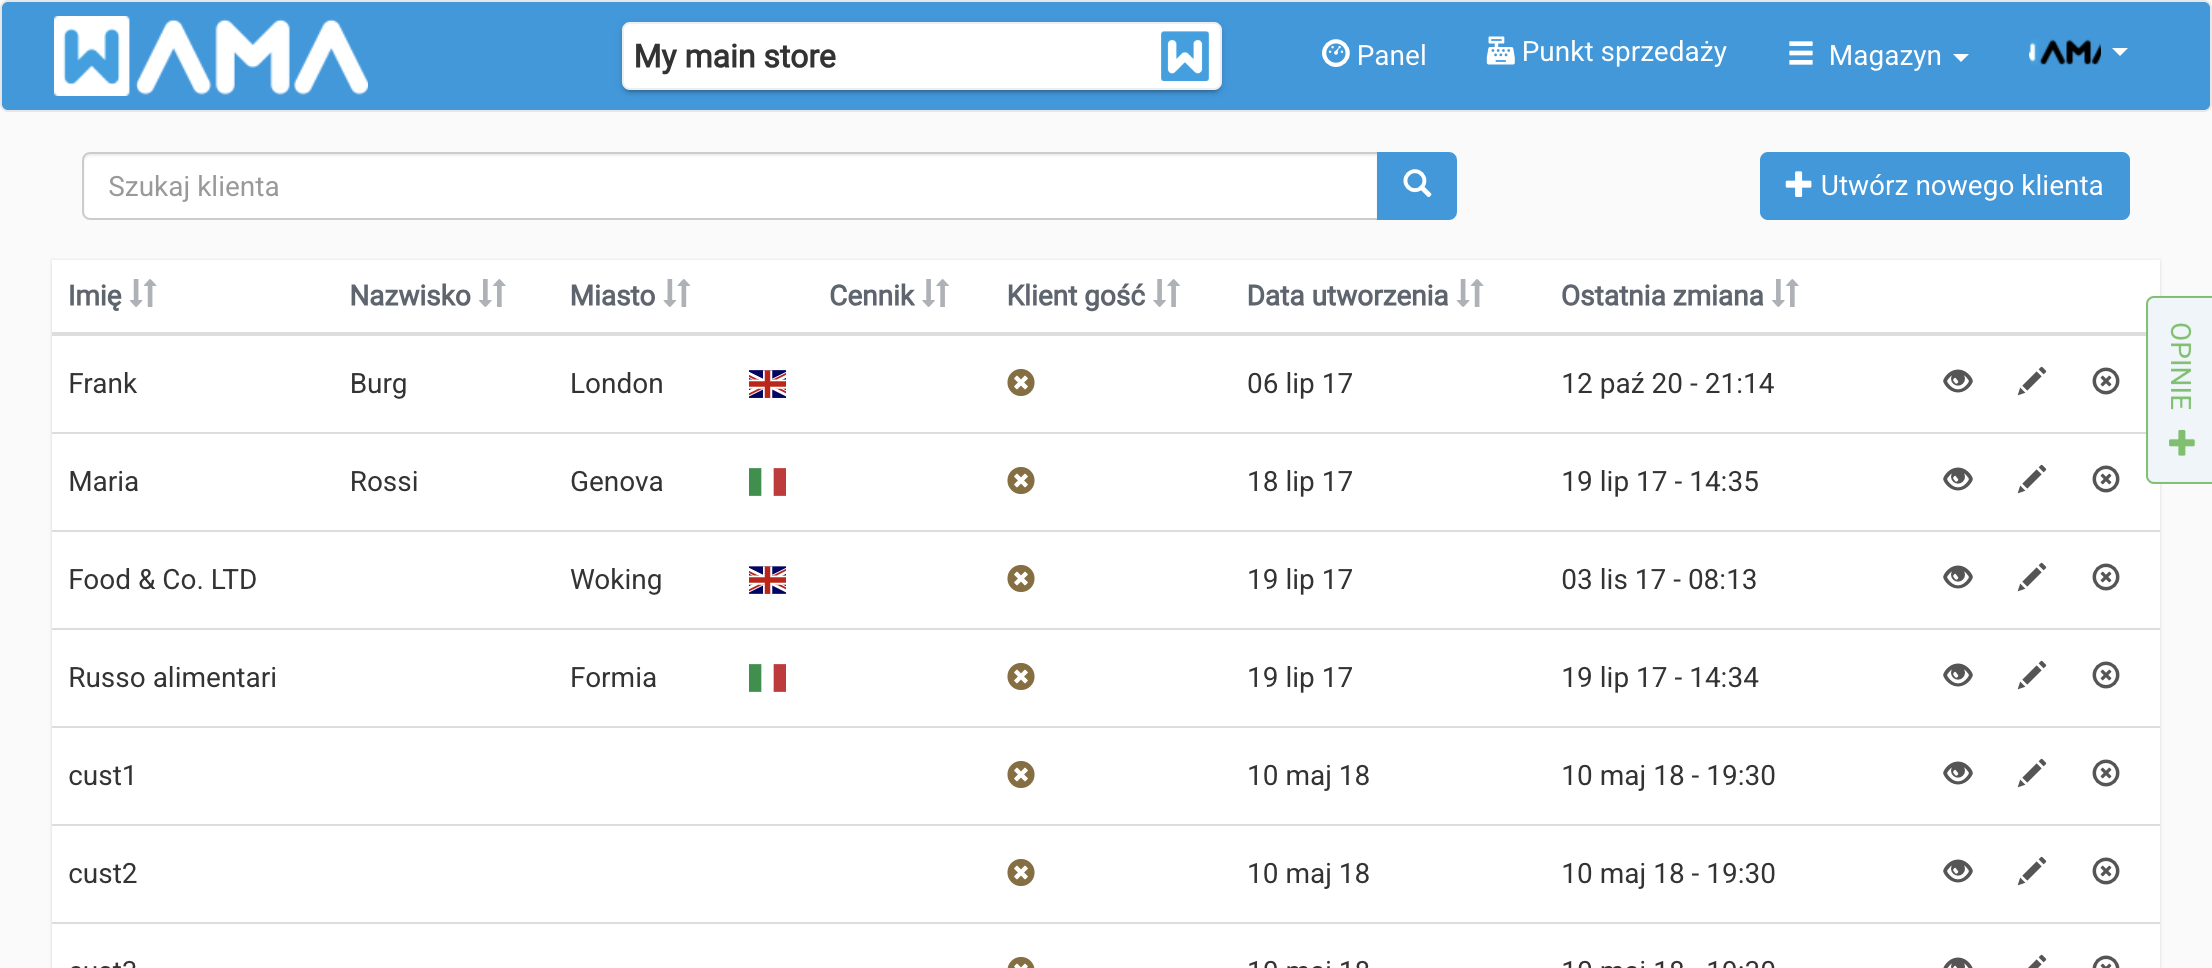This screenshot has height=968, width=2212.
Task: Click the WAMA logo
Action: (x=211, y=56)
